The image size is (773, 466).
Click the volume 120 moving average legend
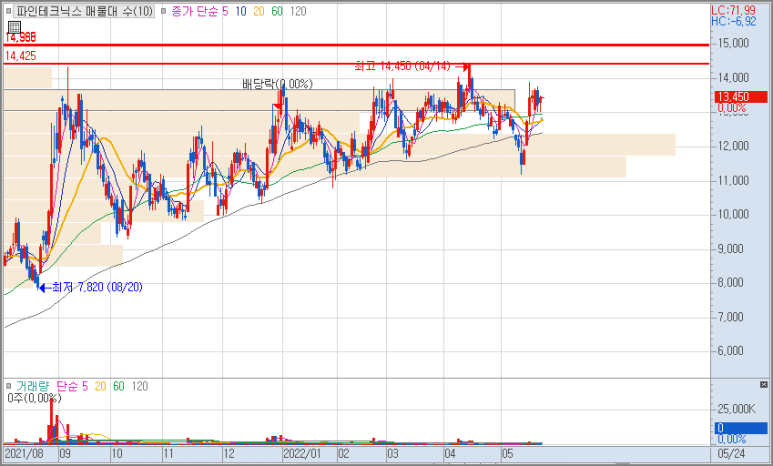[x=140, y=386]
